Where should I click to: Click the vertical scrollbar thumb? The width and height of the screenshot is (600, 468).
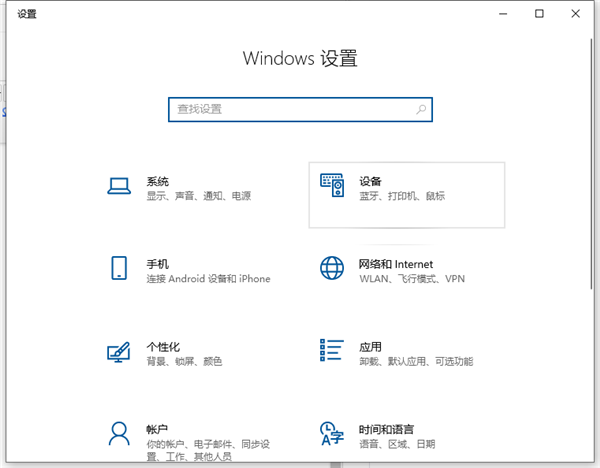(592, 164)
